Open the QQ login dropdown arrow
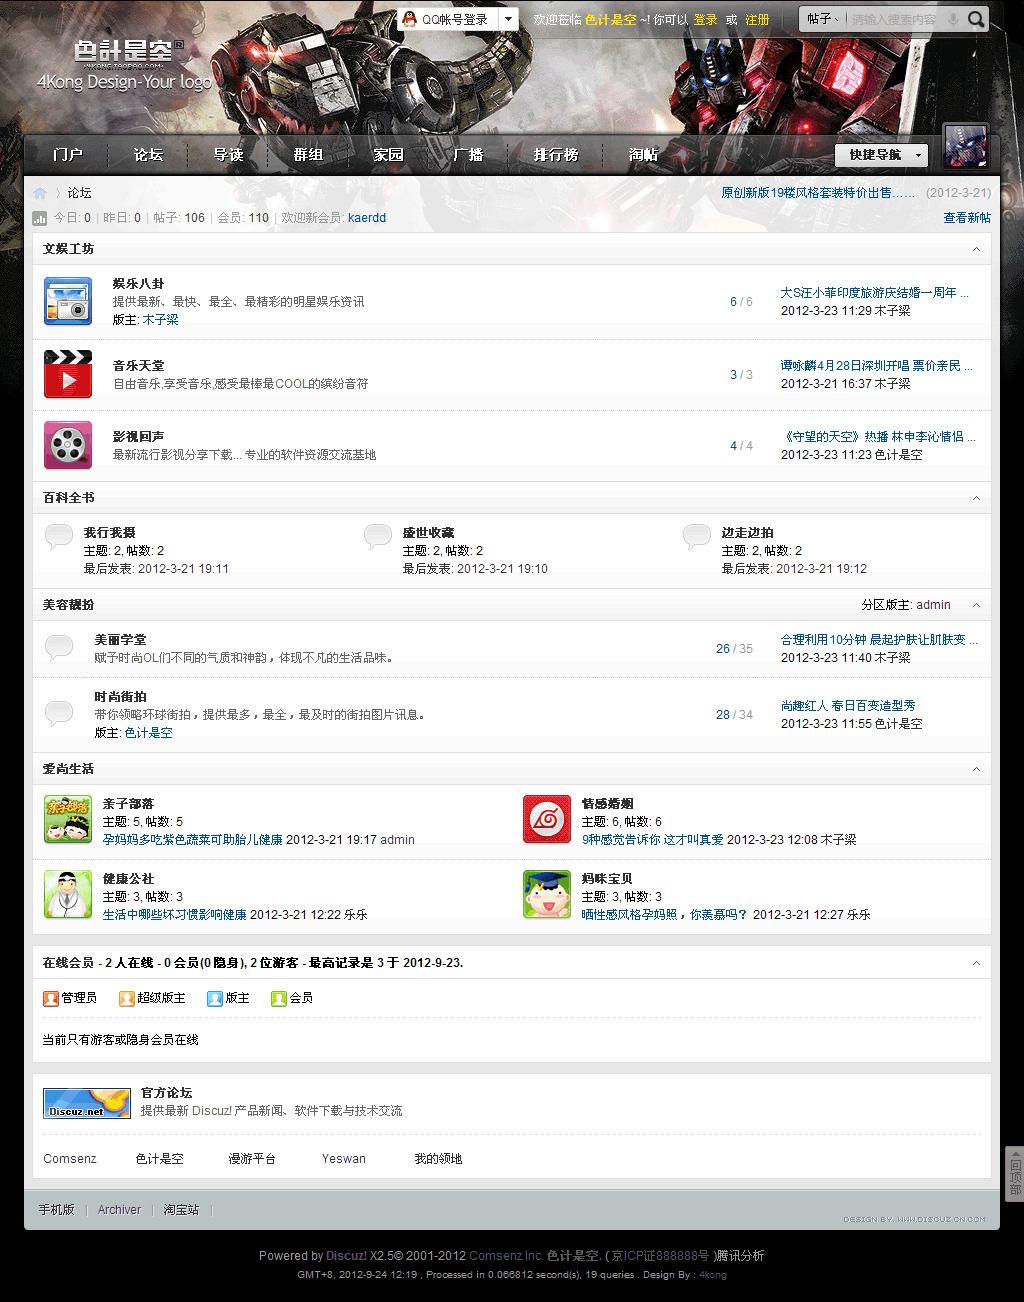 [508, 19]
